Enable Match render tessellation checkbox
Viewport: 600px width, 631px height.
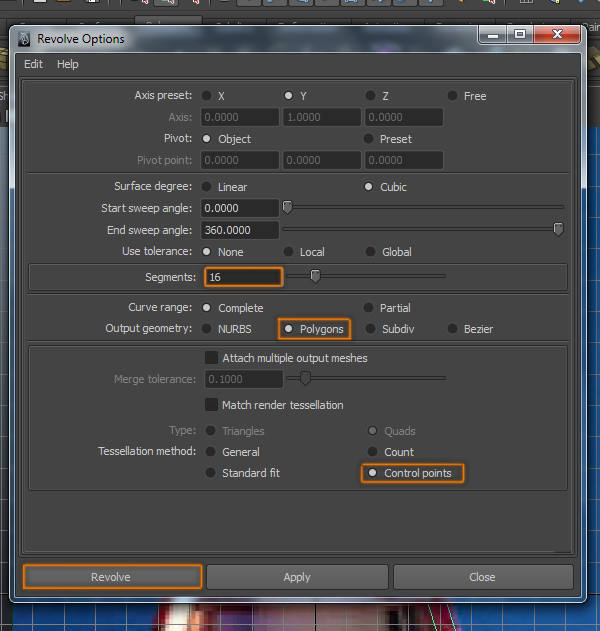212,404
